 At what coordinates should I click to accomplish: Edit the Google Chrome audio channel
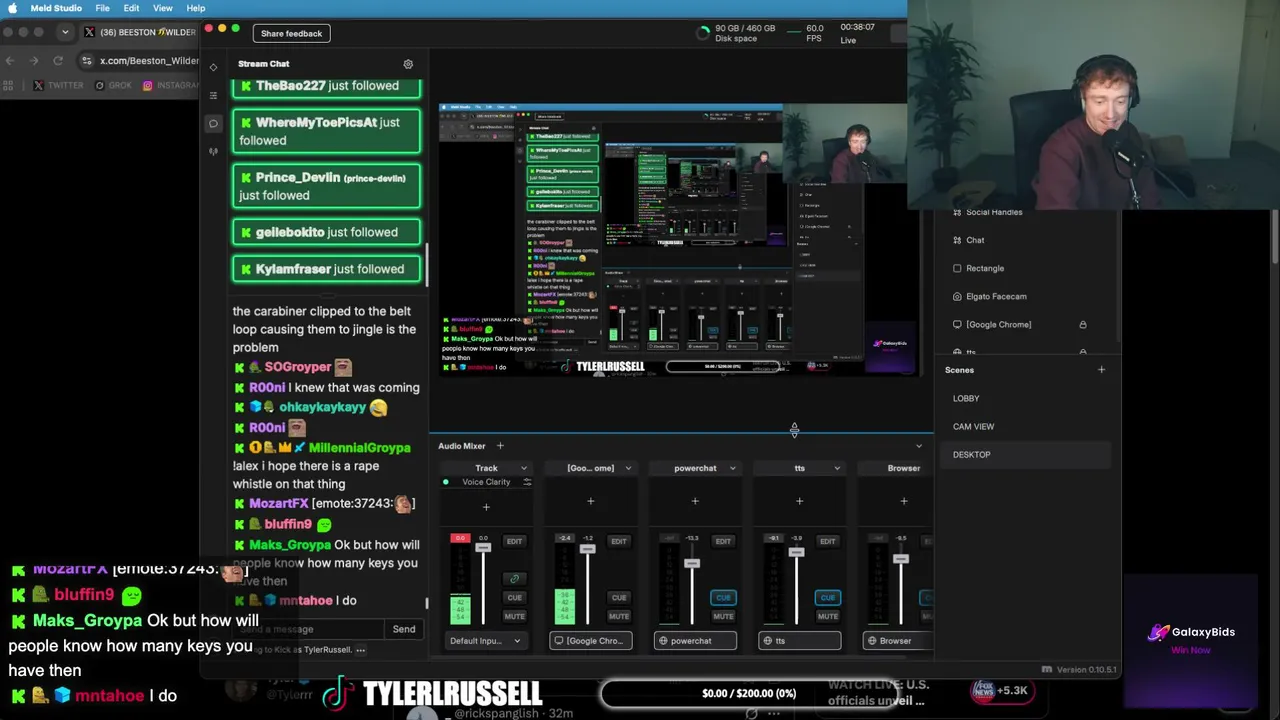coord(619,541)
